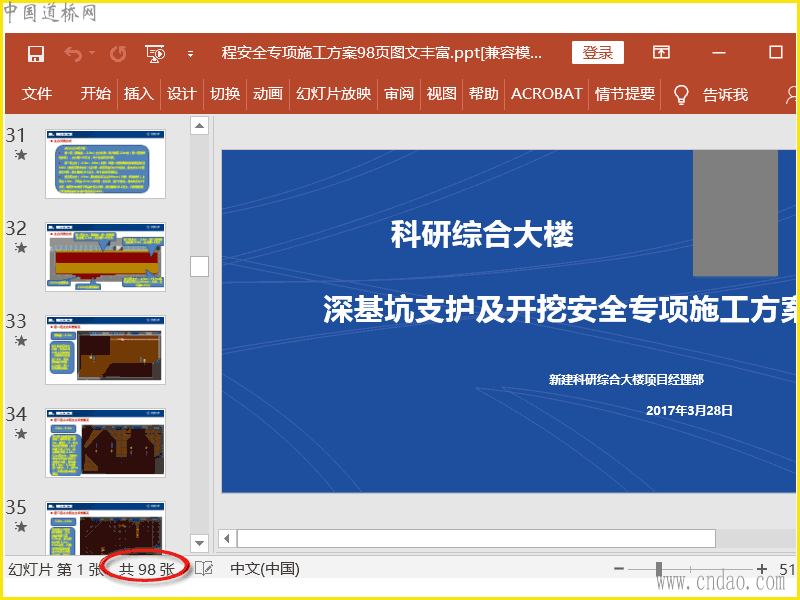Screen dimensions: 800x600
Task: Click 新建科研综合大楼项目经理部 text on slide
Action: [x=626, y=380]
